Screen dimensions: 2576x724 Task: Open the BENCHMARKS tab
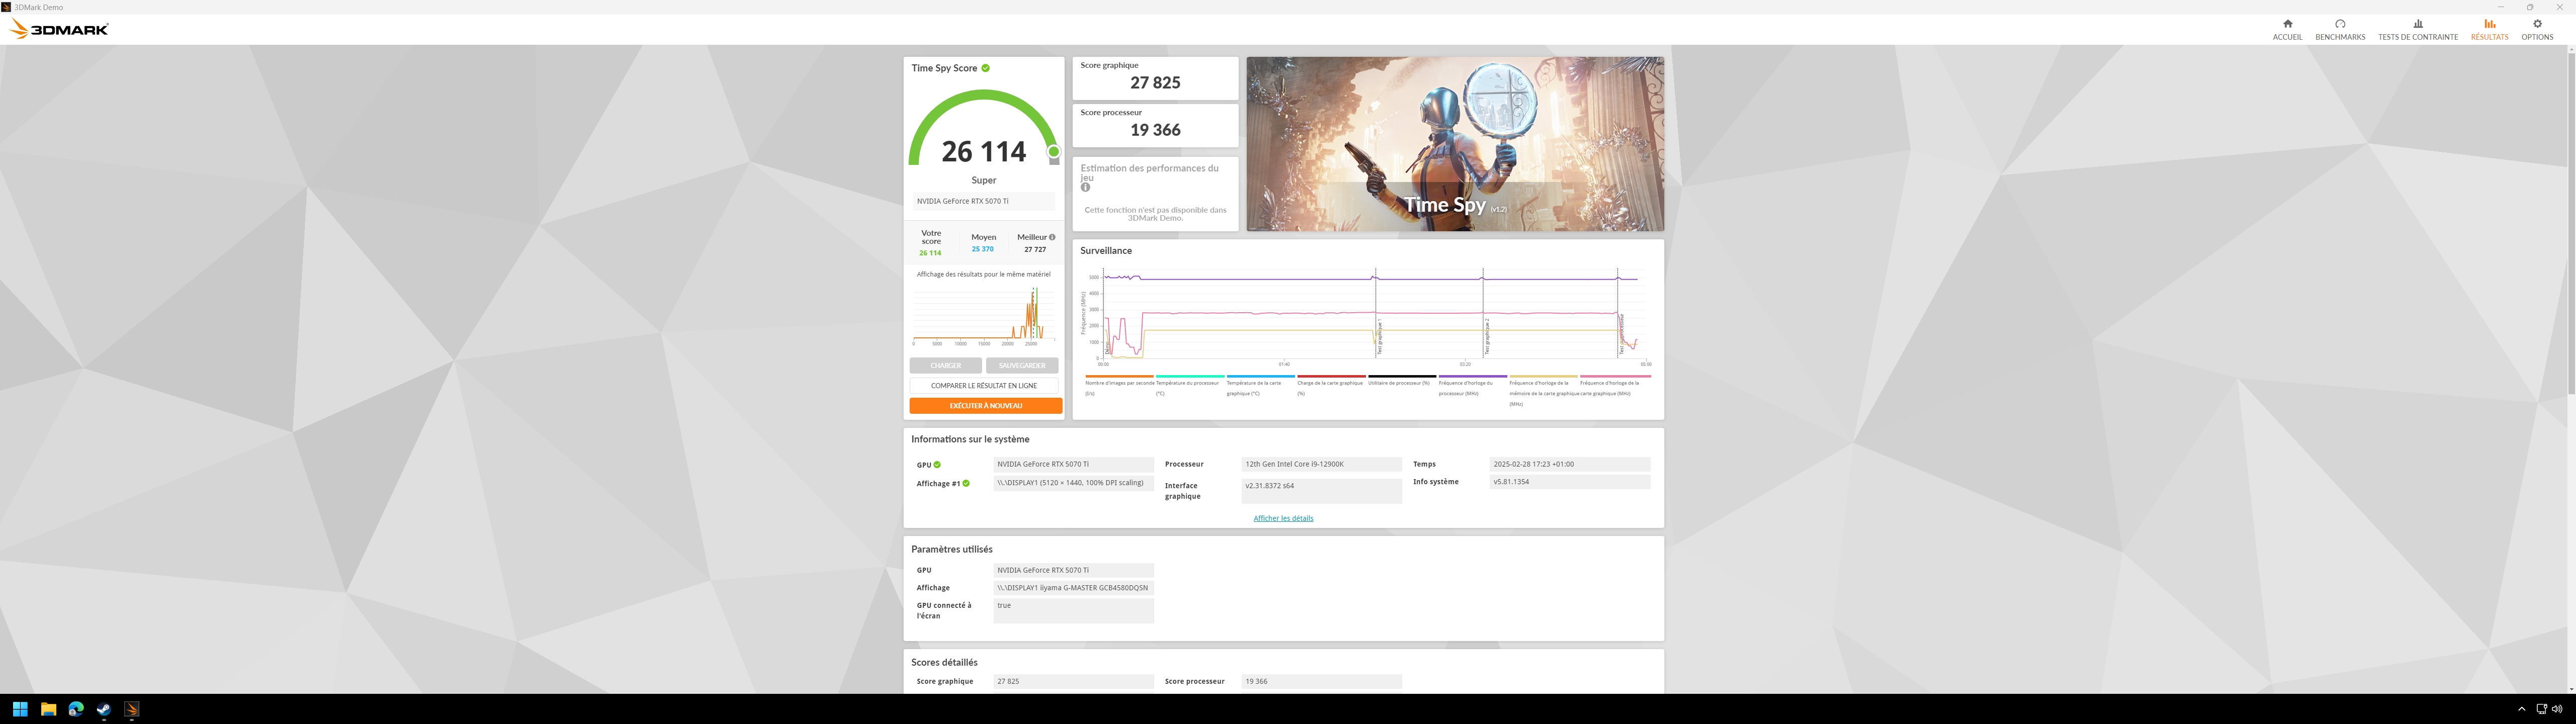[2340, 29]
